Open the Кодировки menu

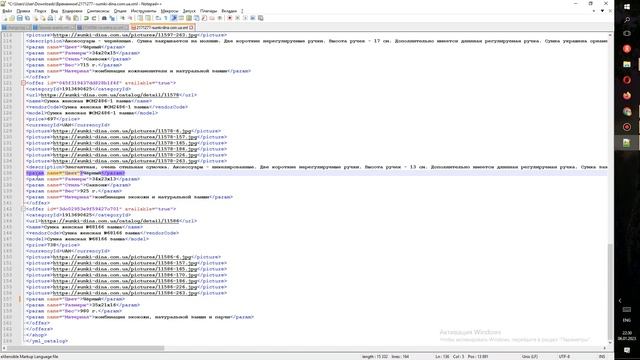[x=72, y=11]
